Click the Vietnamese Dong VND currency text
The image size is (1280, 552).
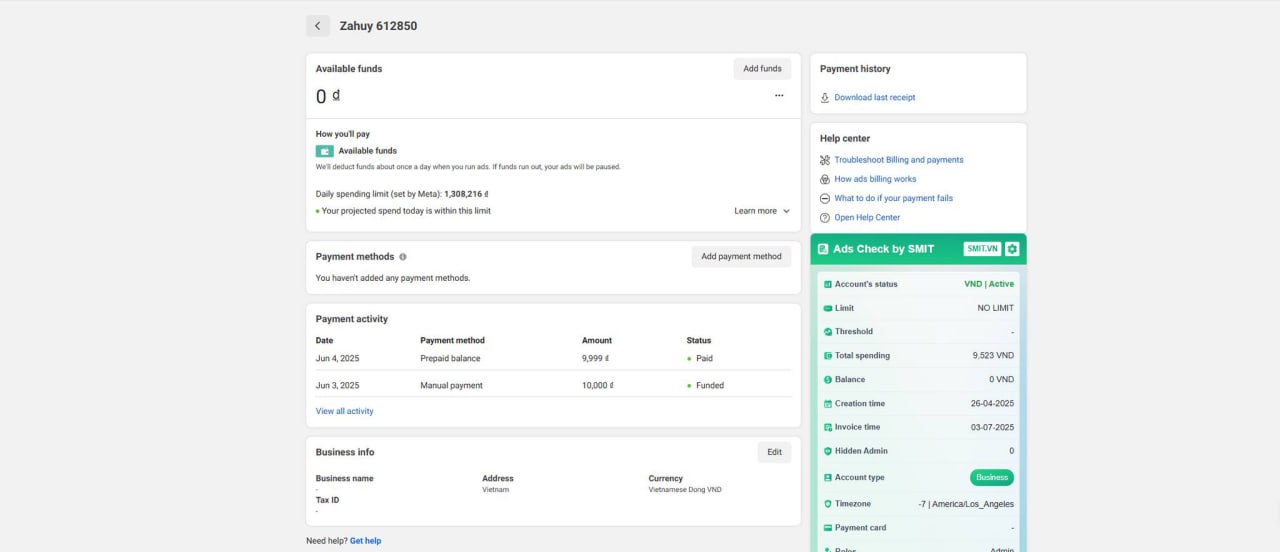(685, 490)
